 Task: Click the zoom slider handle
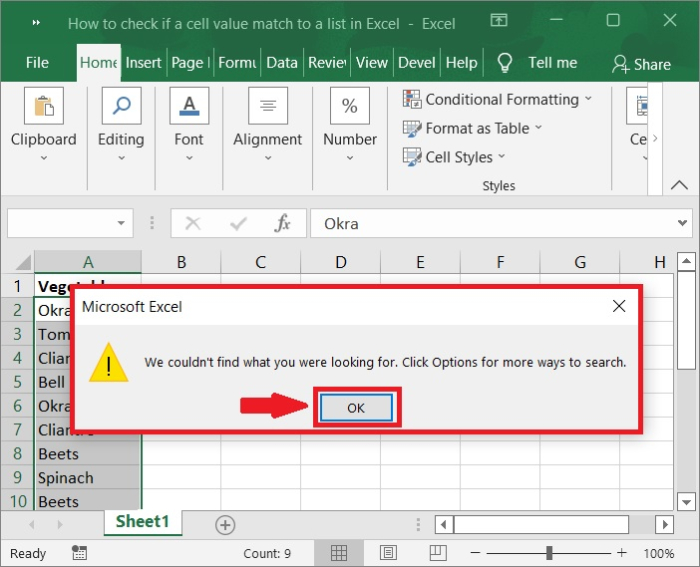[x=549, y=553]
